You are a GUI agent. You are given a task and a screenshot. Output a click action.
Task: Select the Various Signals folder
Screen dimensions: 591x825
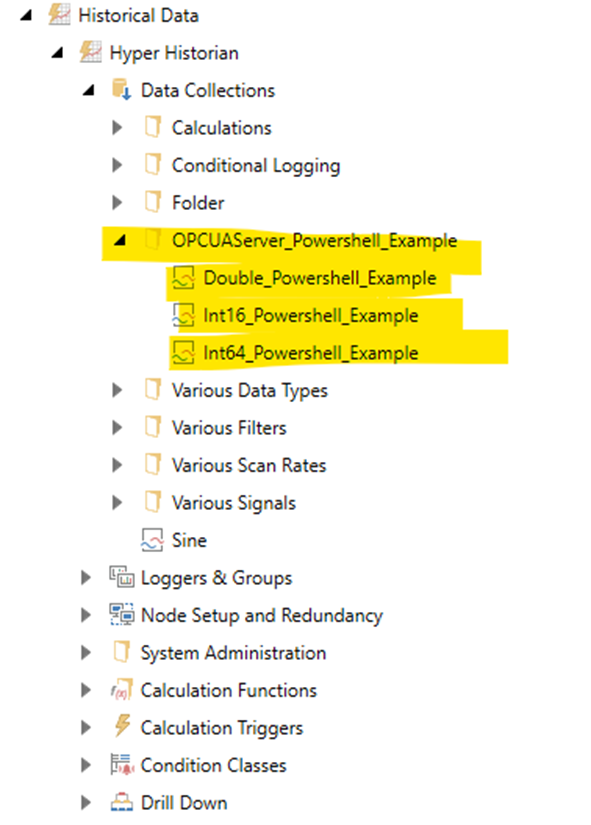click(x=234, y=503)
